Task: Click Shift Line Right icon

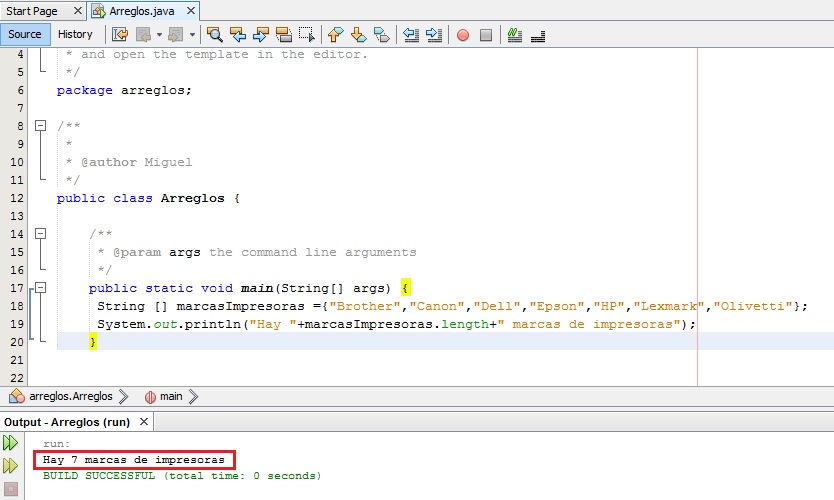Action: tap(434, 35)
